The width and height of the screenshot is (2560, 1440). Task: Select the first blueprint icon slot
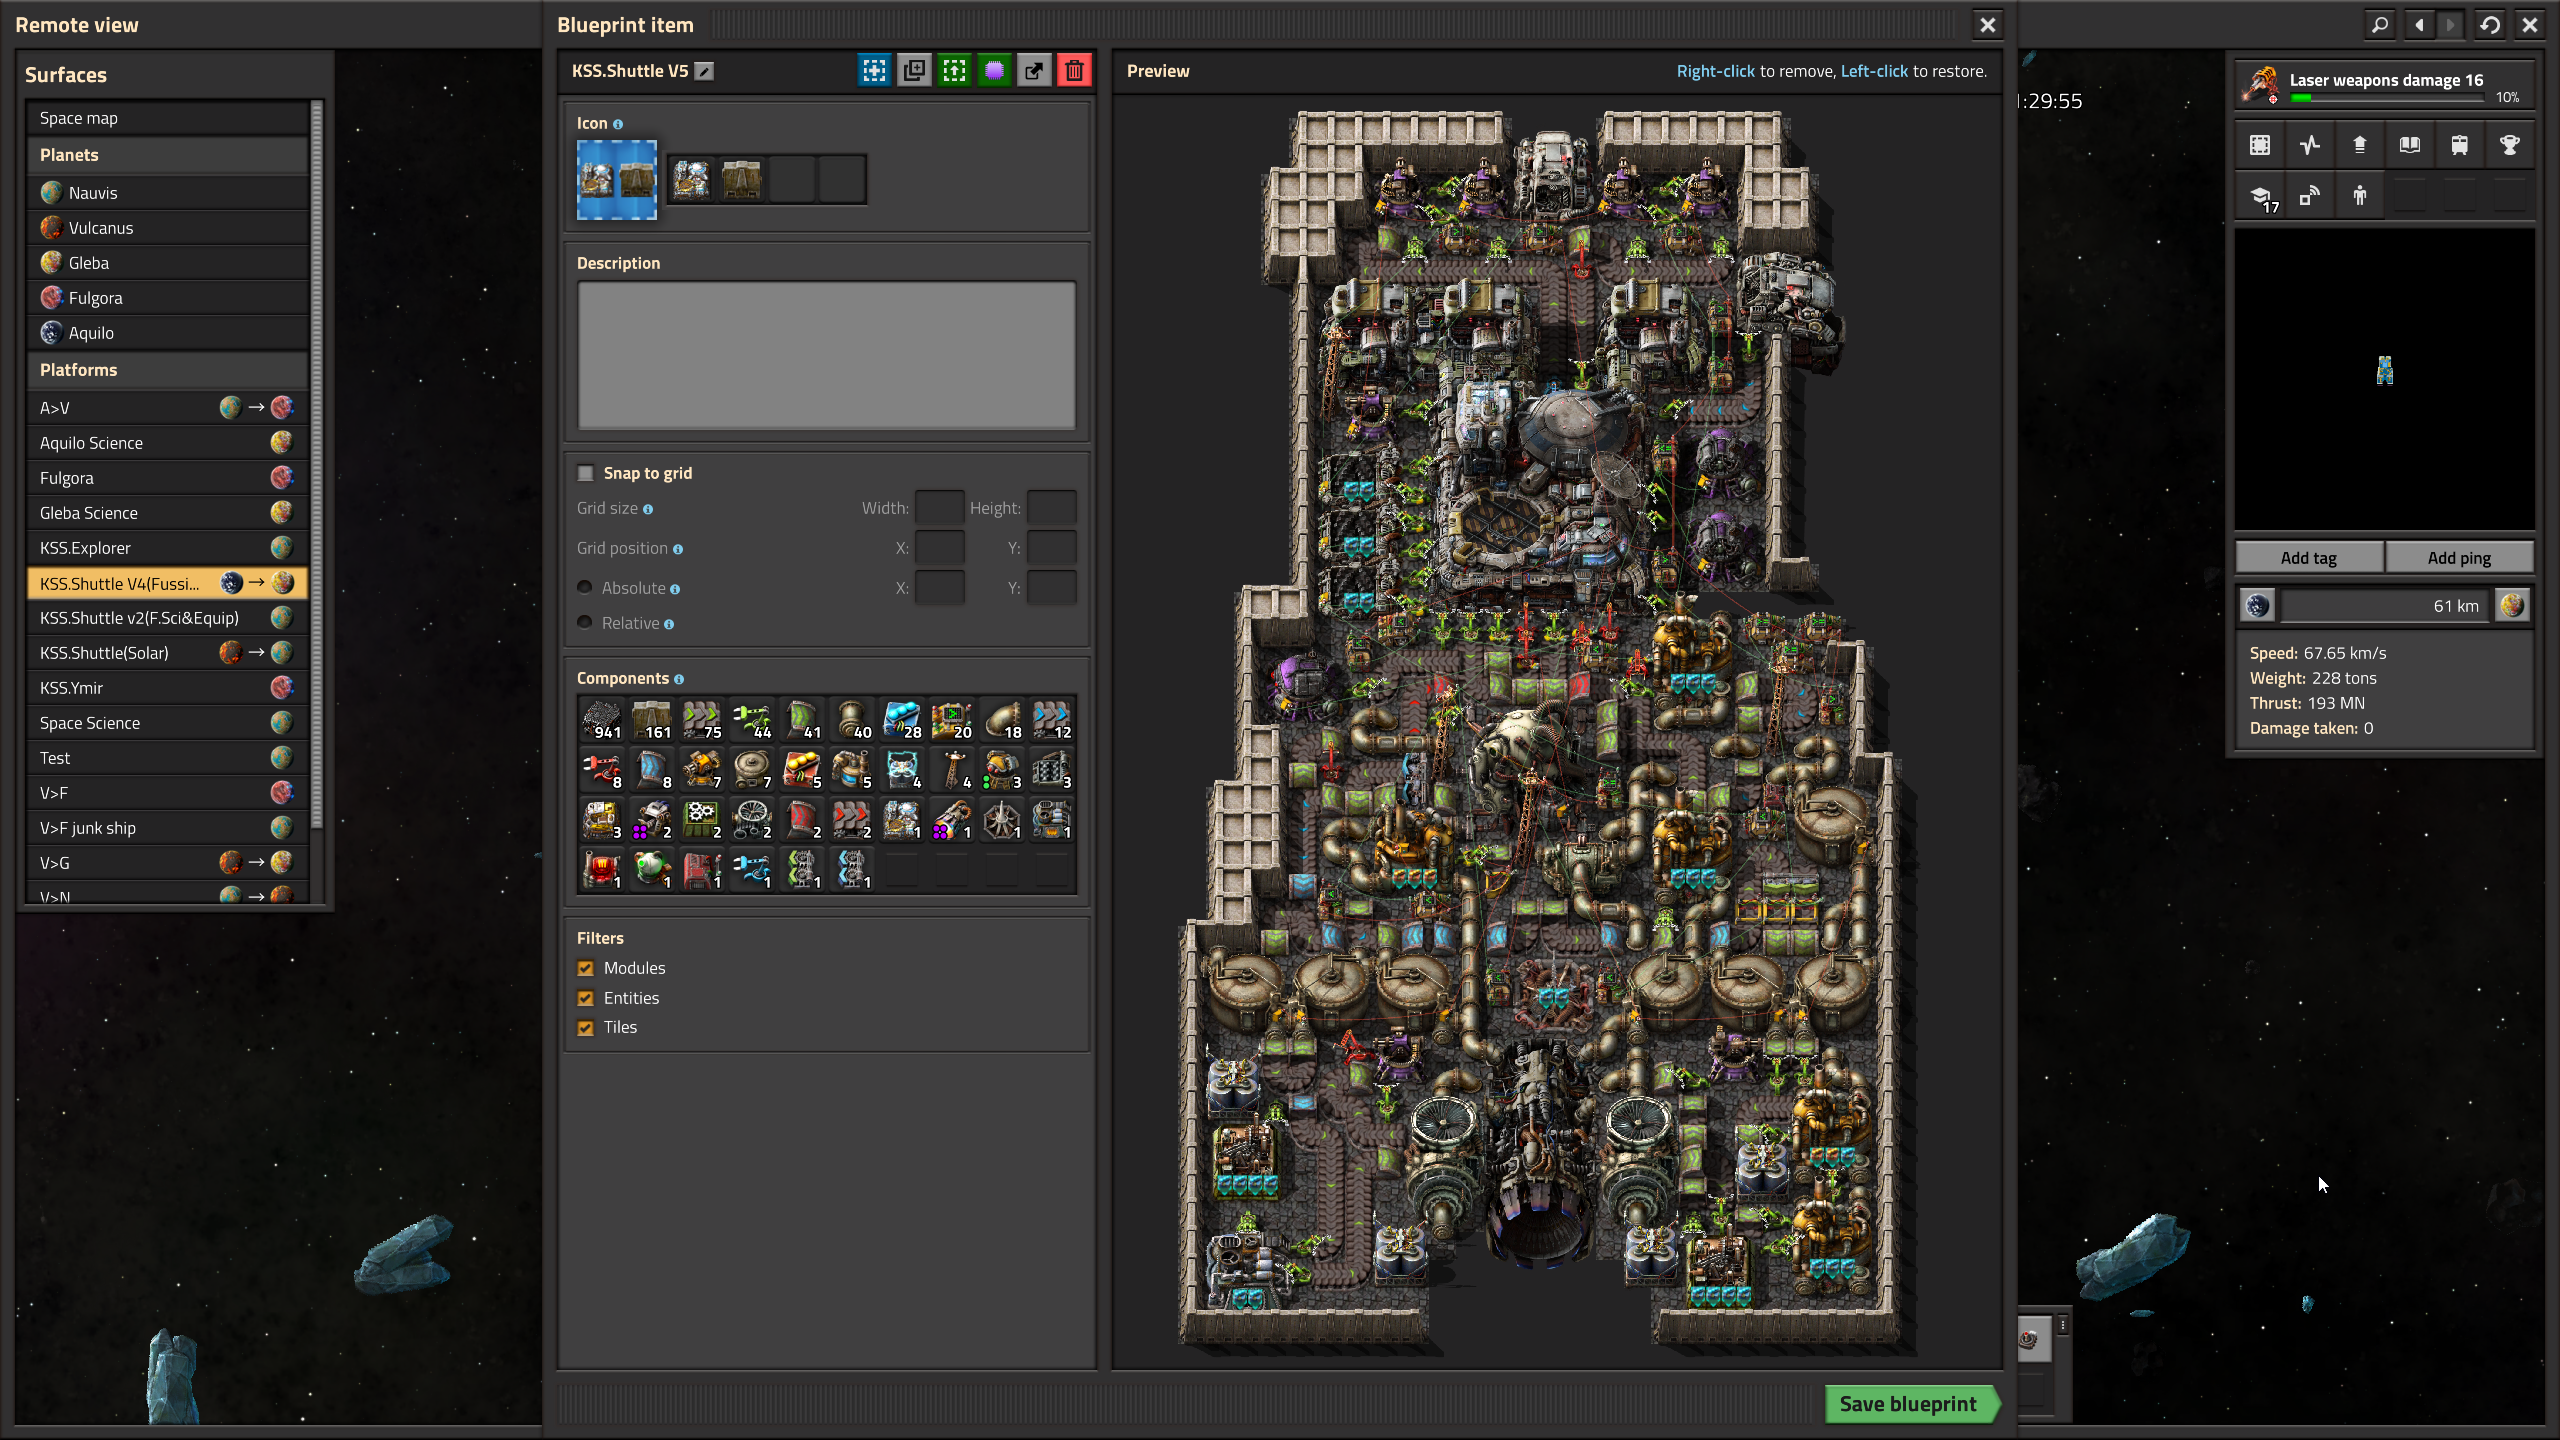point(692,180)
